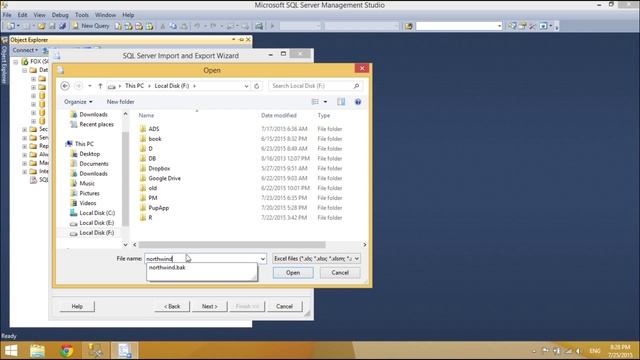Image resolution: width=640 pixels, height=360 pixels.
Task: Click the wizard Help button
Action: point(77,306)
